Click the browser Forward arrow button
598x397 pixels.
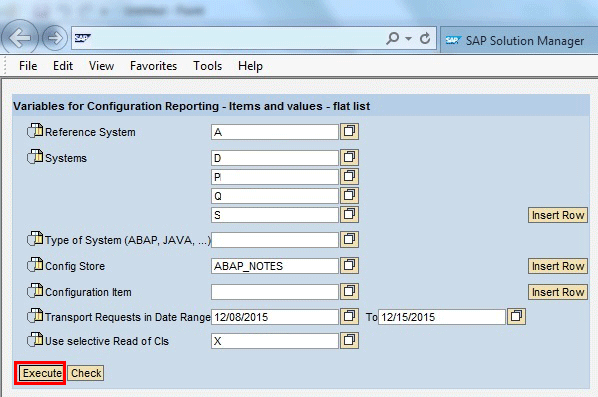pyautogui.click(x=55, y=38)
